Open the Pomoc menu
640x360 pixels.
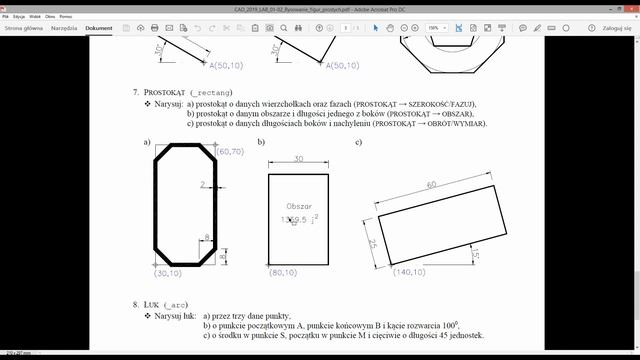tap(66, 17)
